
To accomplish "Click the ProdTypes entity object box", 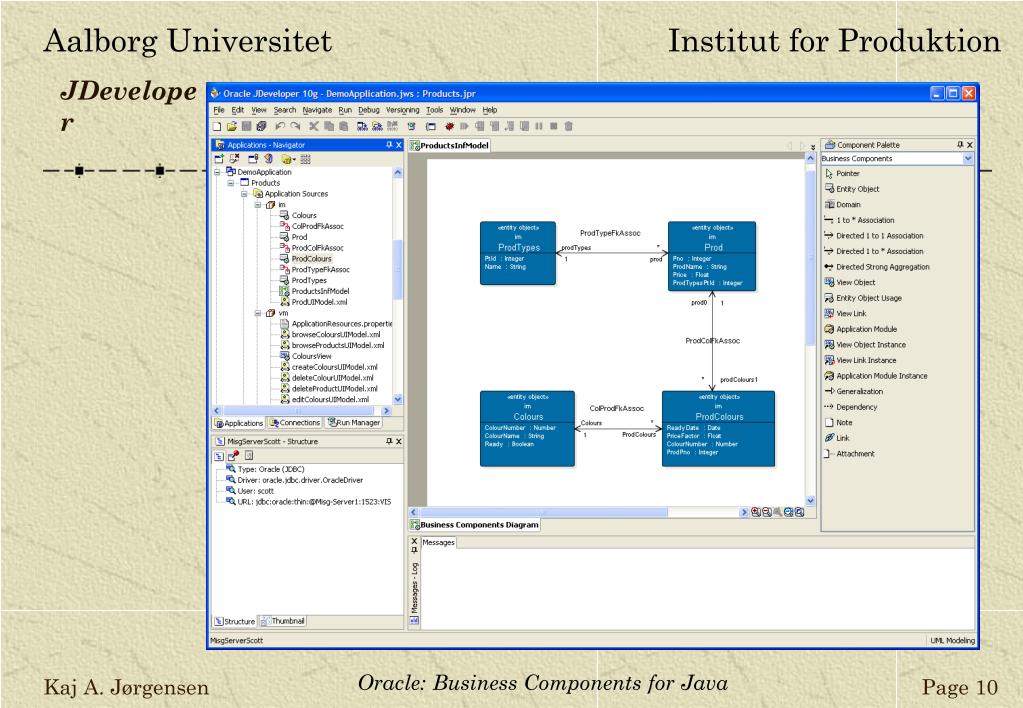I will [x=518, y=253].
